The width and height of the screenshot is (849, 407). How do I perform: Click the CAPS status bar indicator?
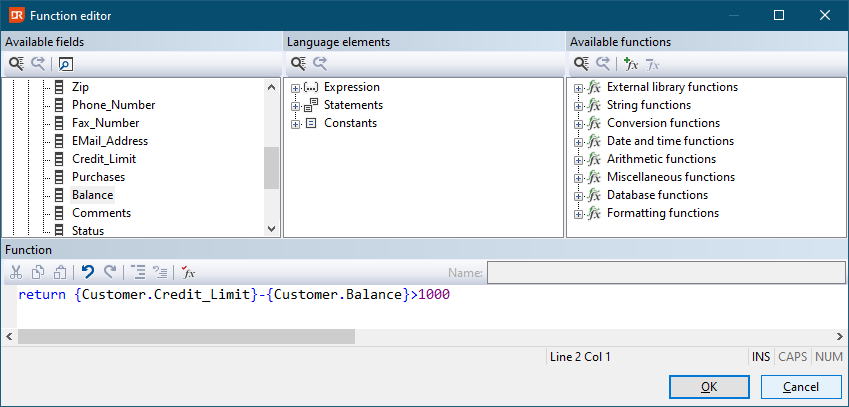(x=793, y=357)
